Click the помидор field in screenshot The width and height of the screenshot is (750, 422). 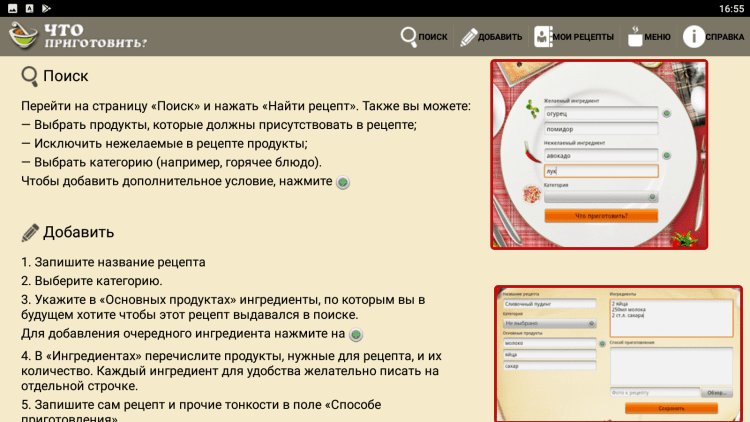click(x=601, y=129)
